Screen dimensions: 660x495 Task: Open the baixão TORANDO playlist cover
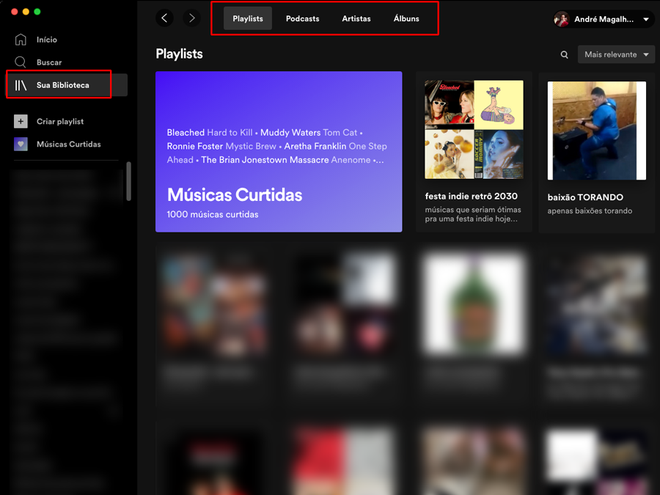click(596, 130)
